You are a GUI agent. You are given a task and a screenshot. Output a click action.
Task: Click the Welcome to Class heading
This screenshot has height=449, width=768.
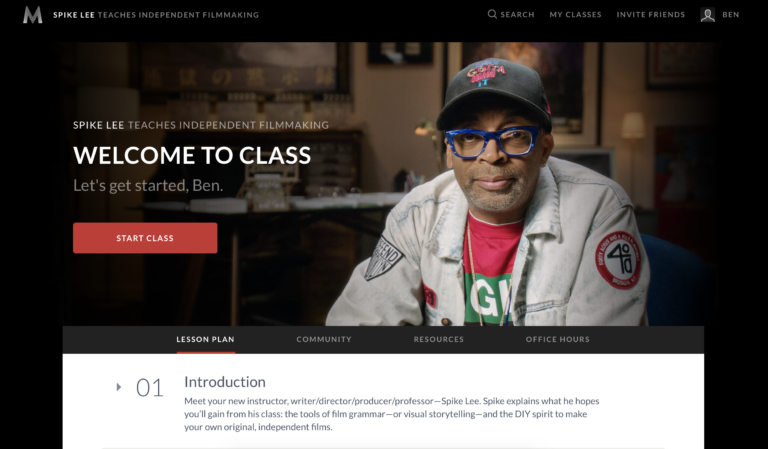point(192,155)
